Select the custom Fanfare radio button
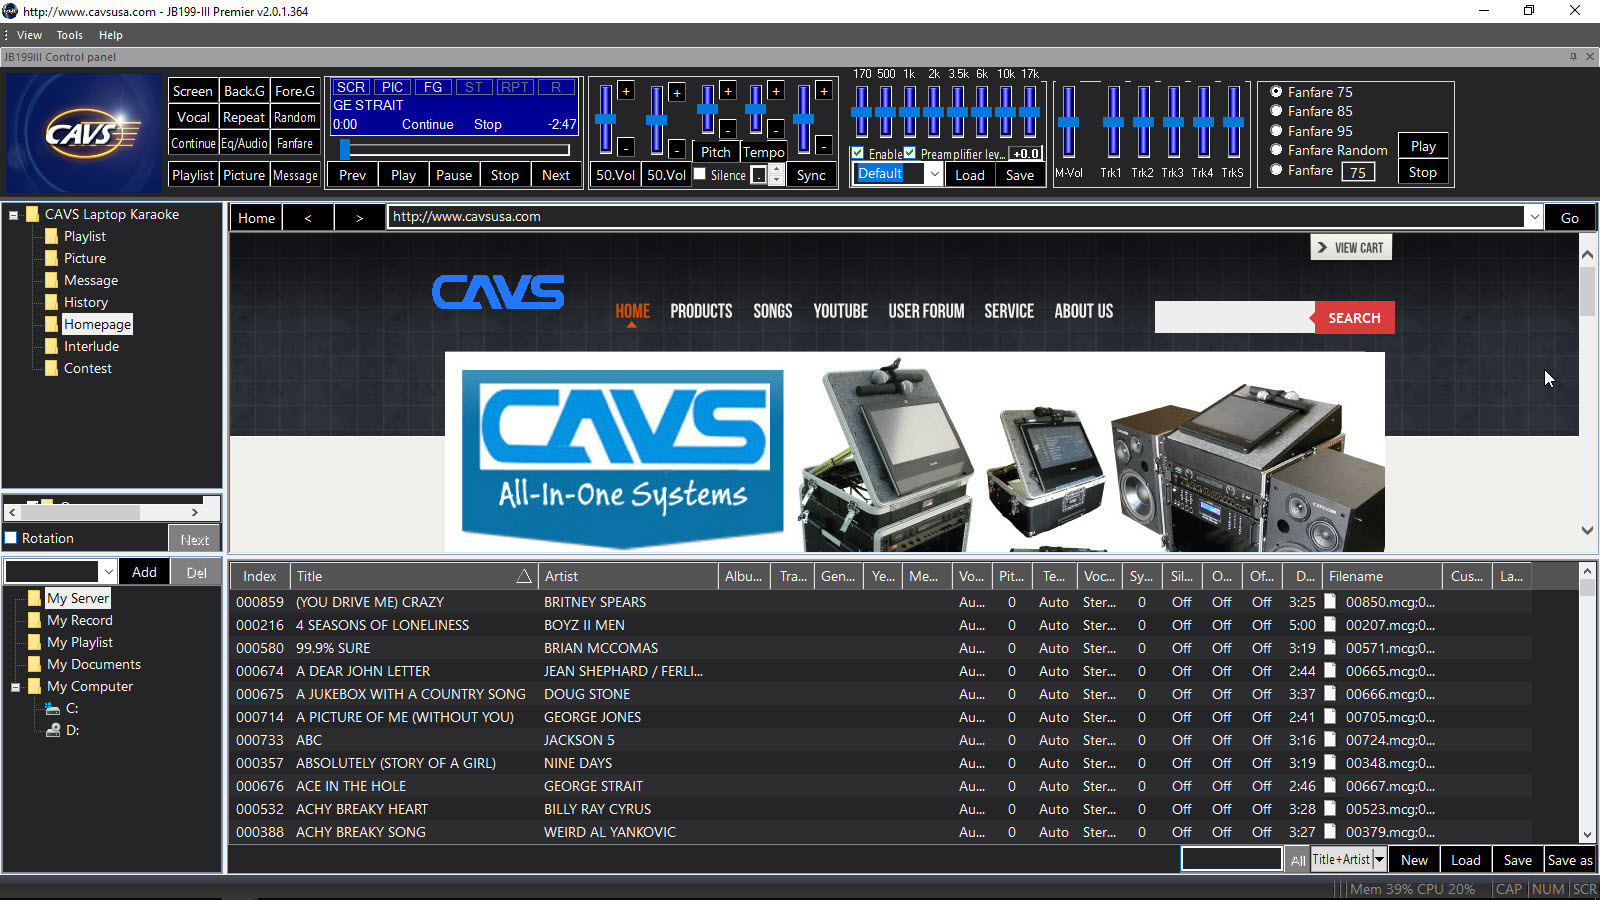Viewport: 1600px width, 900px height. tap(1276, 170)
